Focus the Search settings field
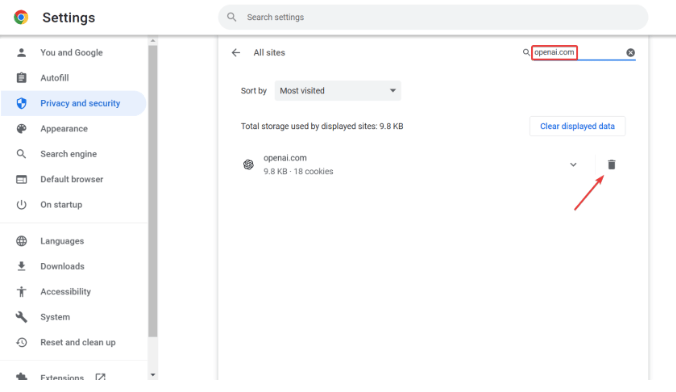676x392 pixels. [433, 17]
